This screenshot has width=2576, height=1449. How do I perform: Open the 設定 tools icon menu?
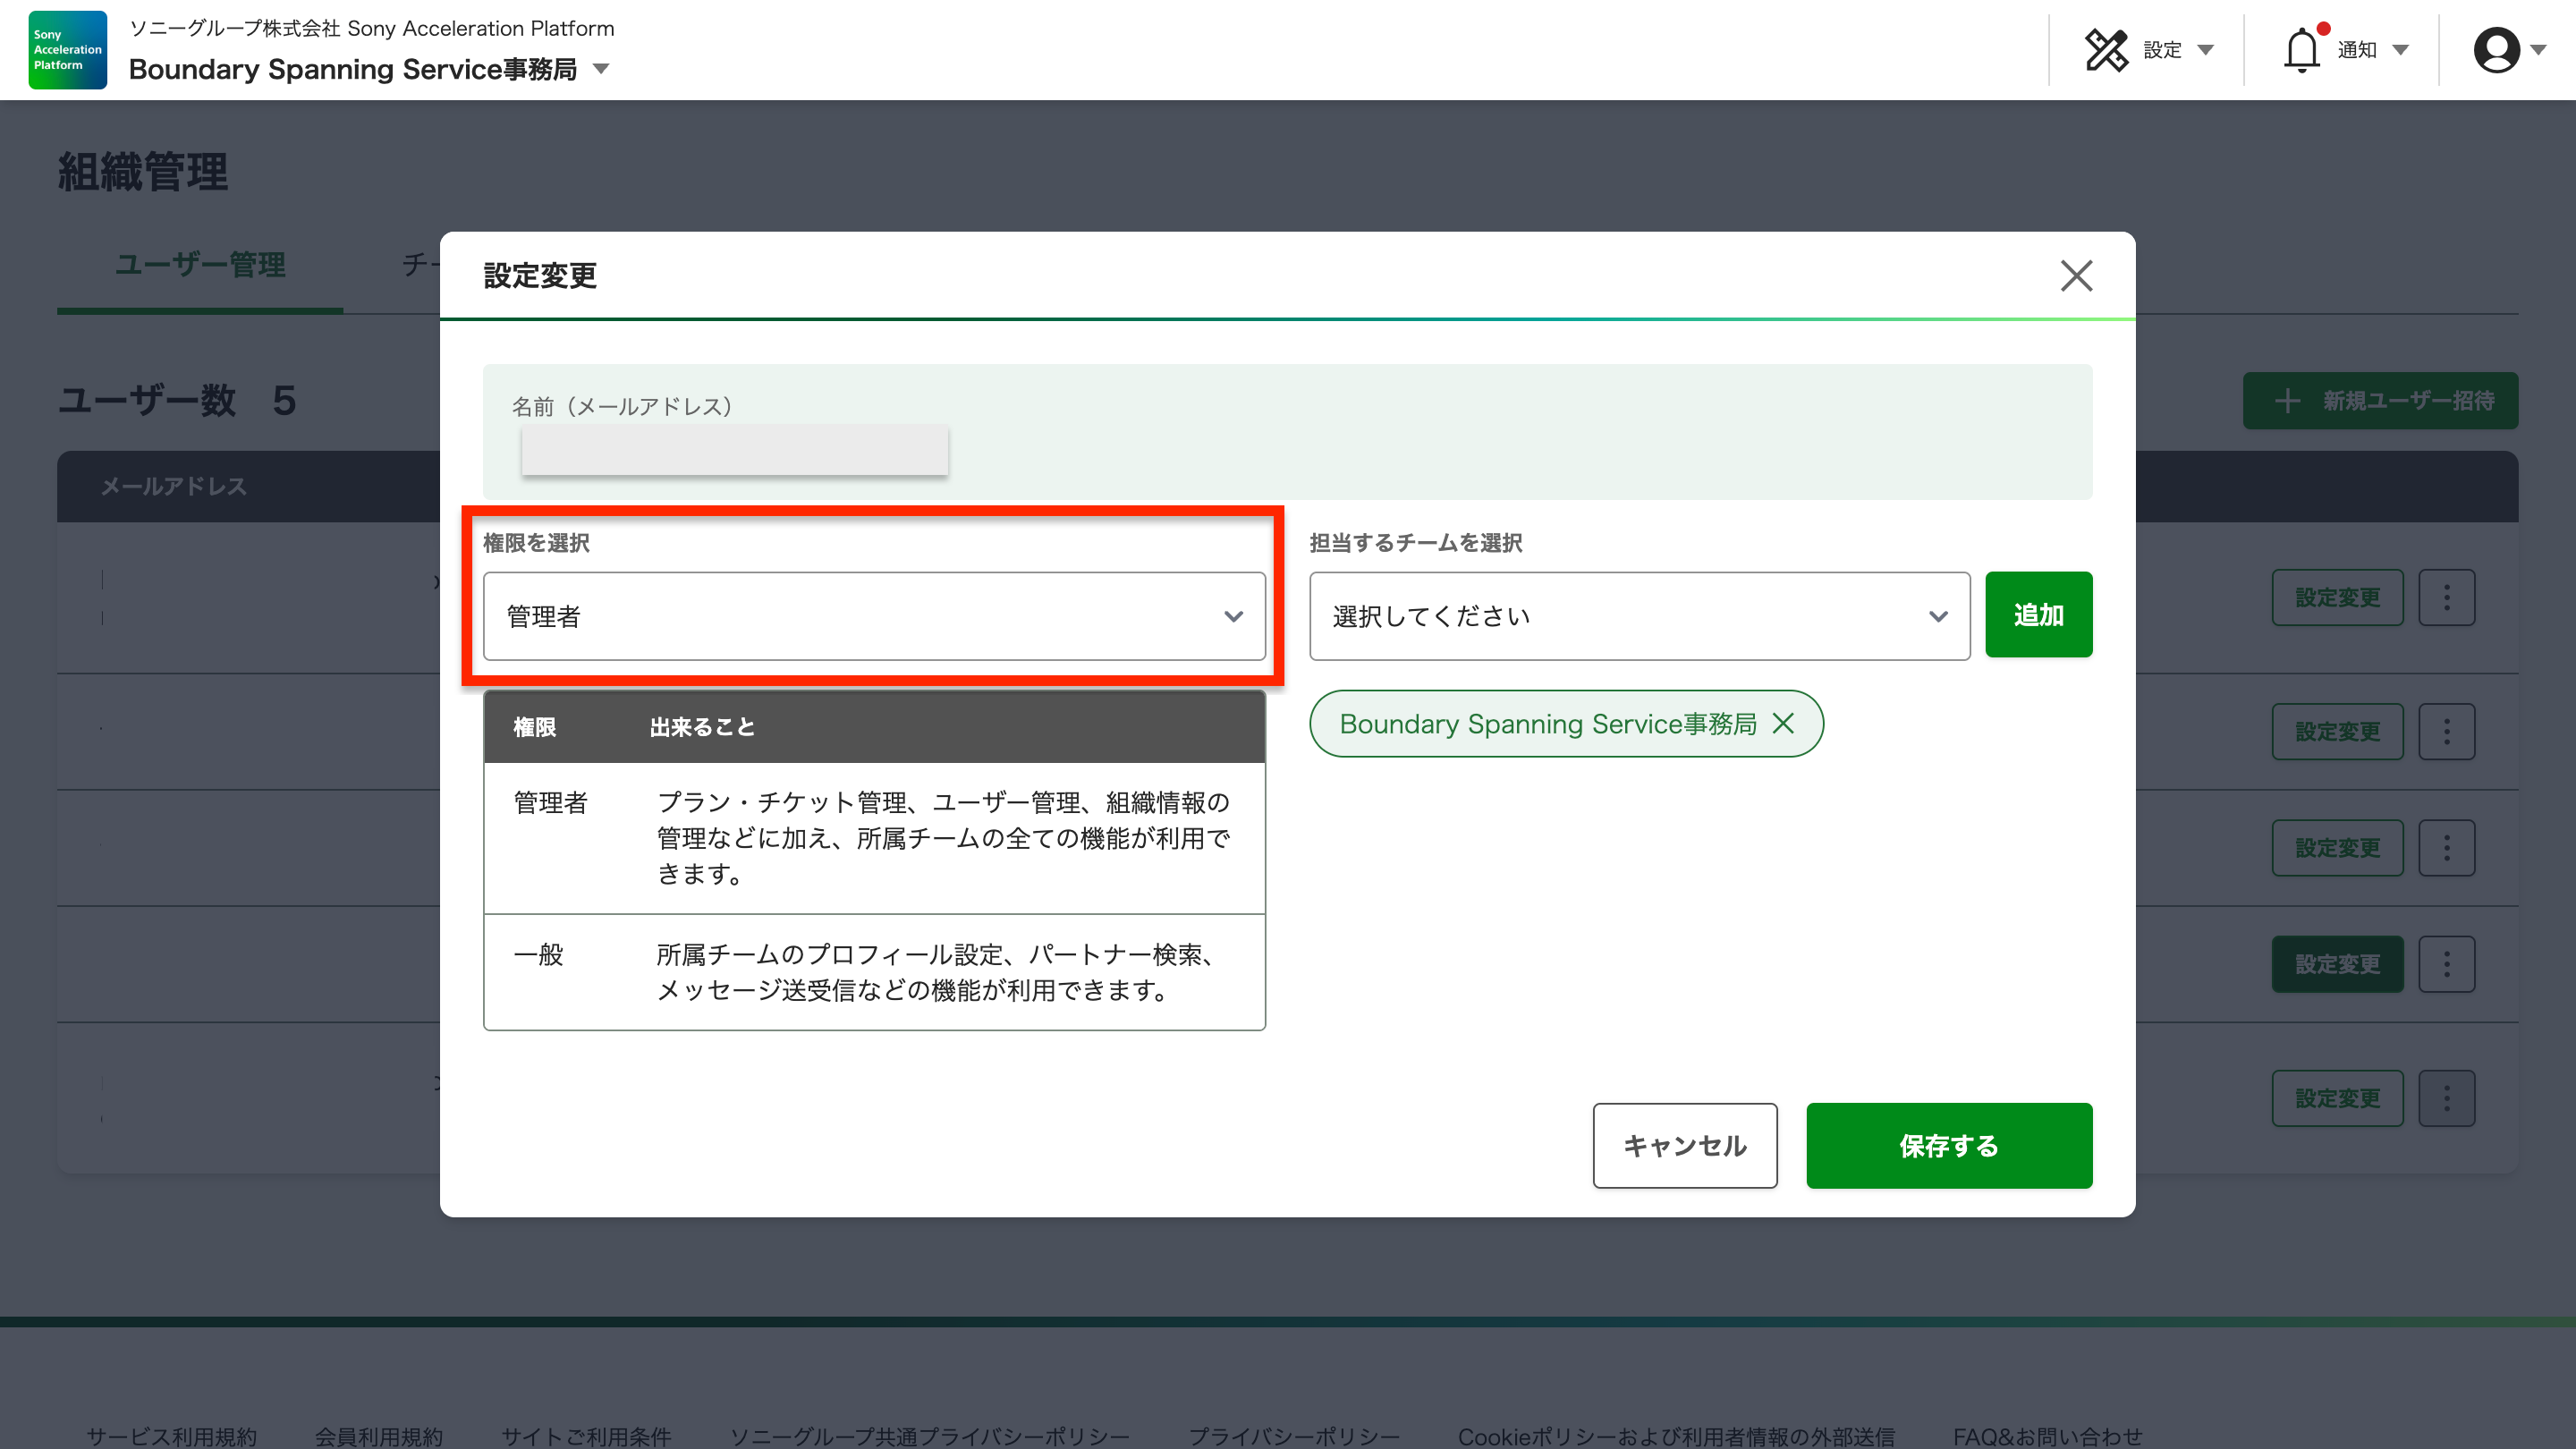pyautogui.click(x=2106, y=50)
